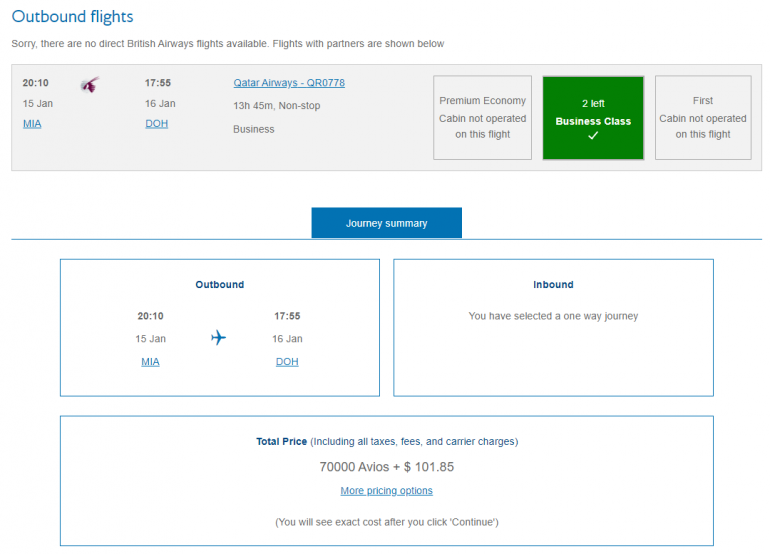Open the Journey summary tab

(x=386, y=223)
